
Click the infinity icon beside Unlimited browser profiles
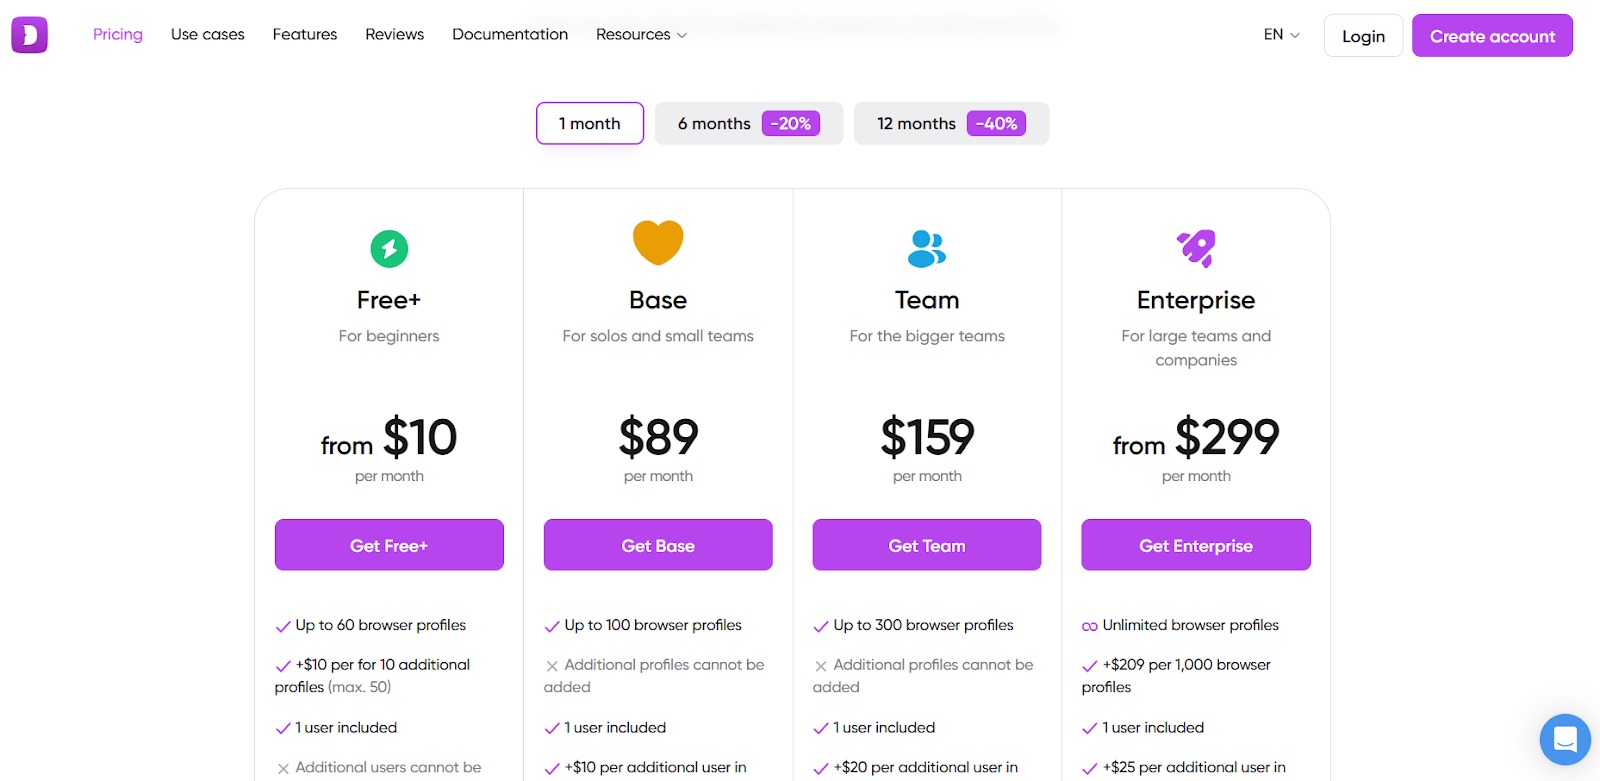pos(1090,626)
